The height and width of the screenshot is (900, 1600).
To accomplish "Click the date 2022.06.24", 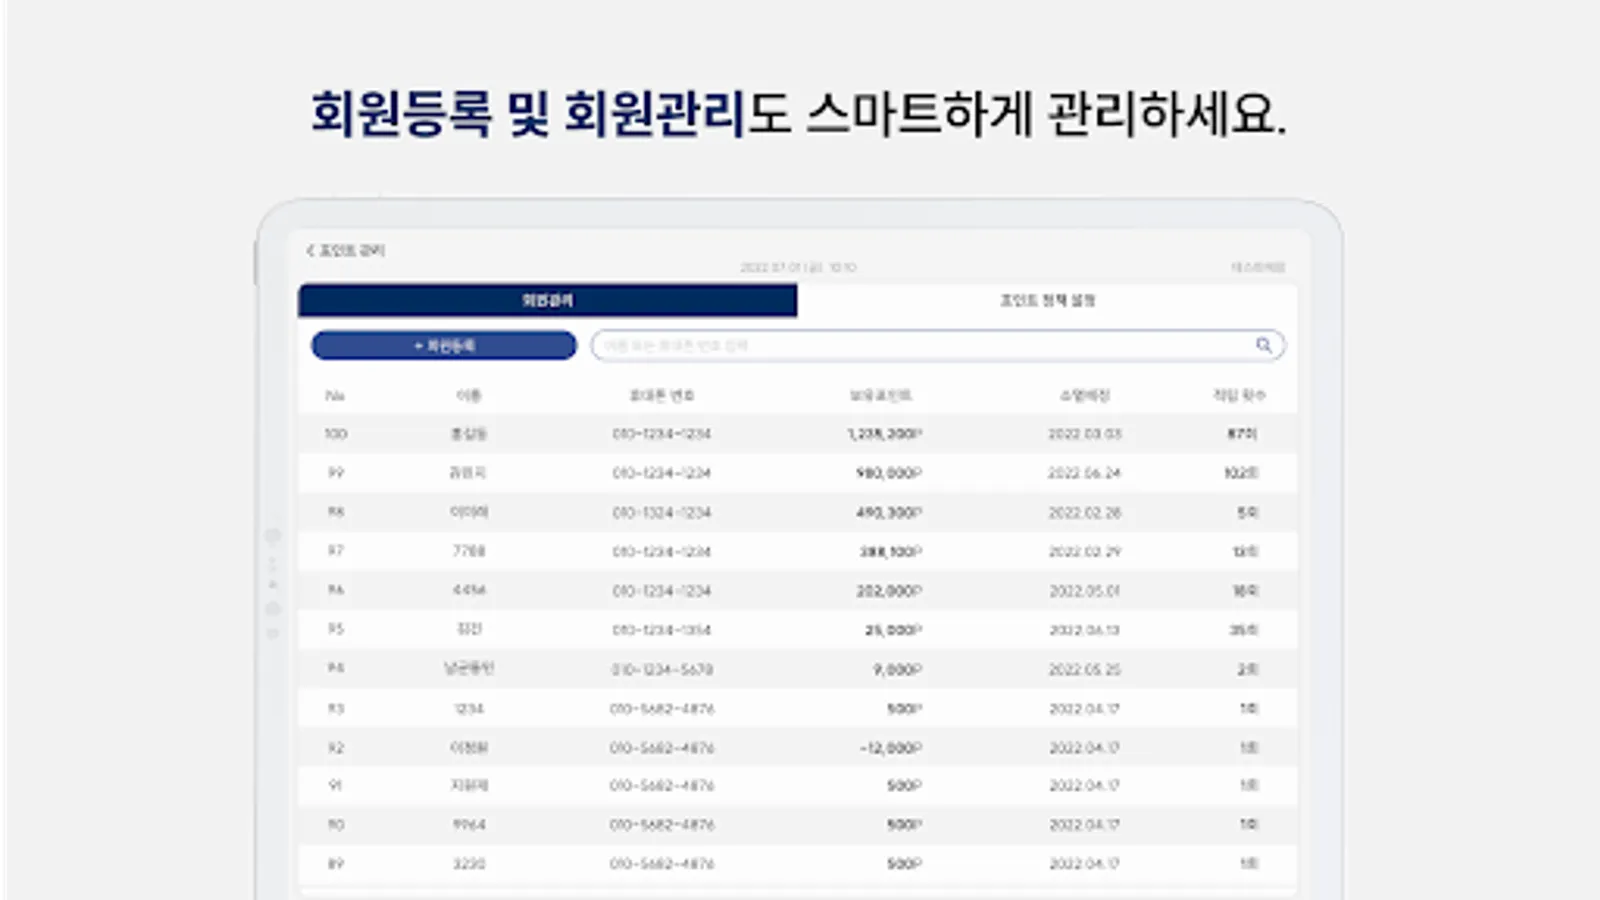I will 1085,473.
